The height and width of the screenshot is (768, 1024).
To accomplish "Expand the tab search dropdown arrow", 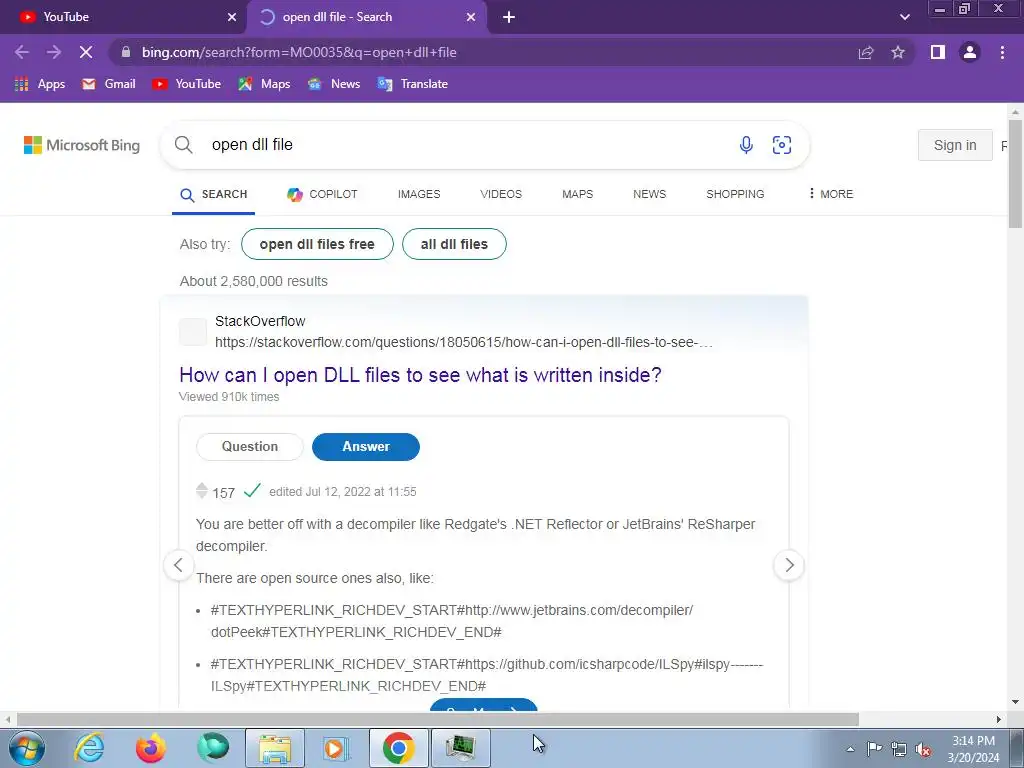I will pyautogui.click(x=904, y=17).
